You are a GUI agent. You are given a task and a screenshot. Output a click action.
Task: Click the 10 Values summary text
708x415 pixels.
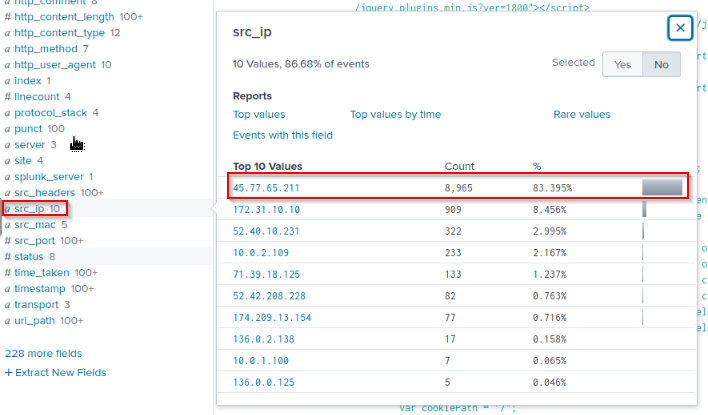(301, 64)
